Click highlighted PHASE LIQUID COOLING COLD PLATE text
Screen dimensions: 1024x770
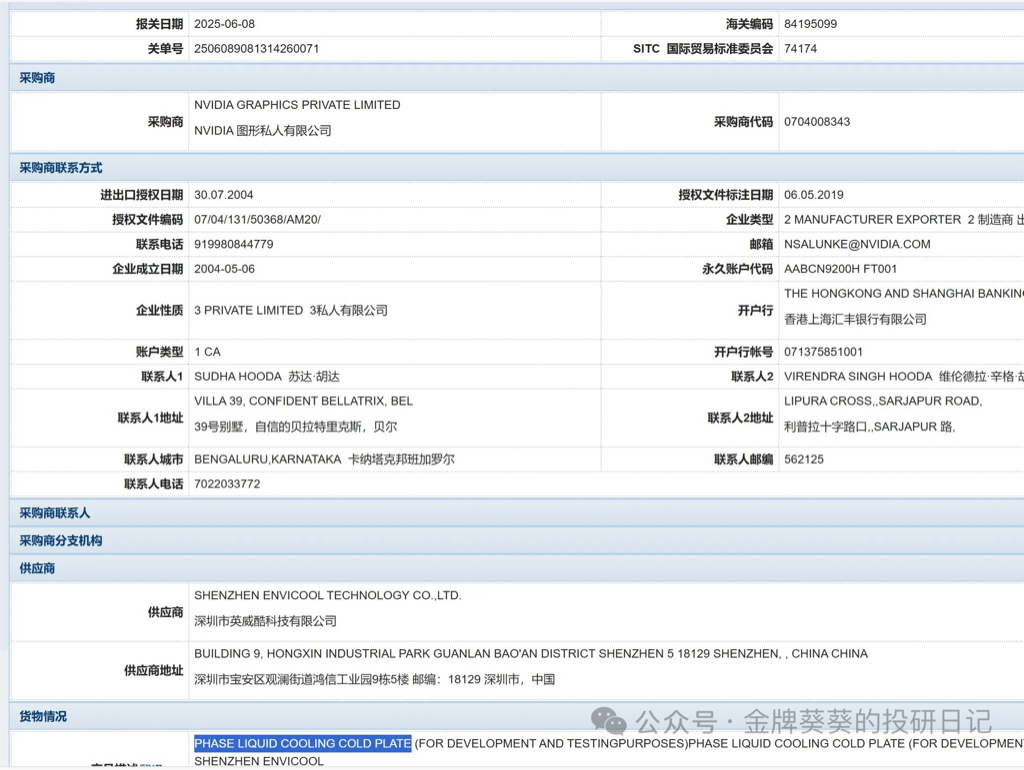(x=302, y=743)
